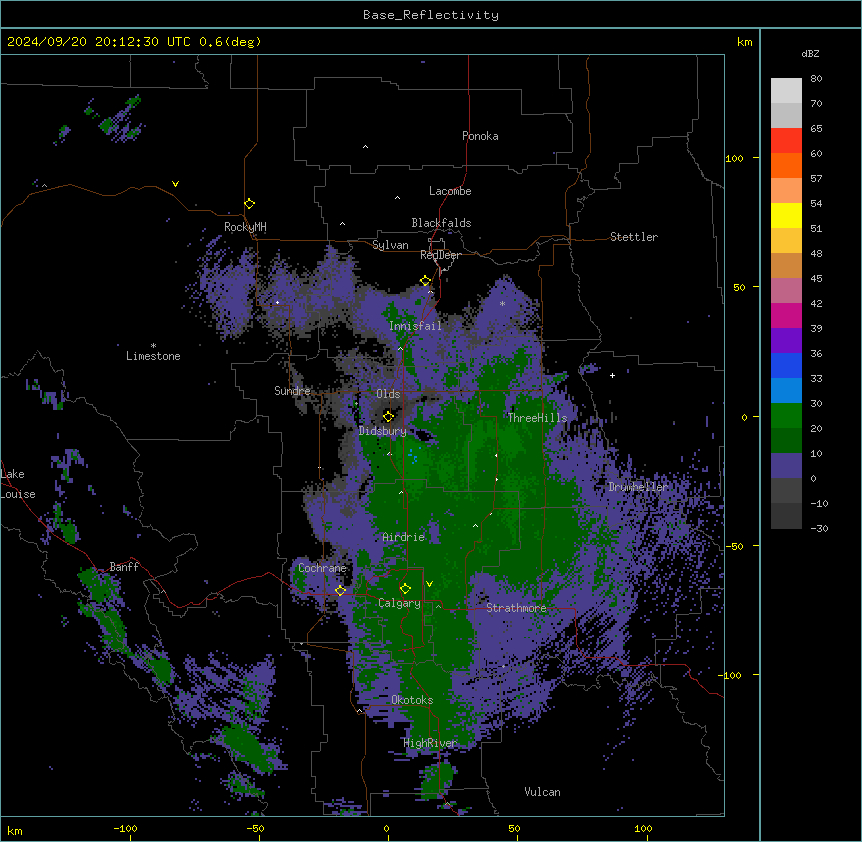The image size is (862, 842).
Task: Select the white plus marker north of Drumheller
Action: (612, 375)
